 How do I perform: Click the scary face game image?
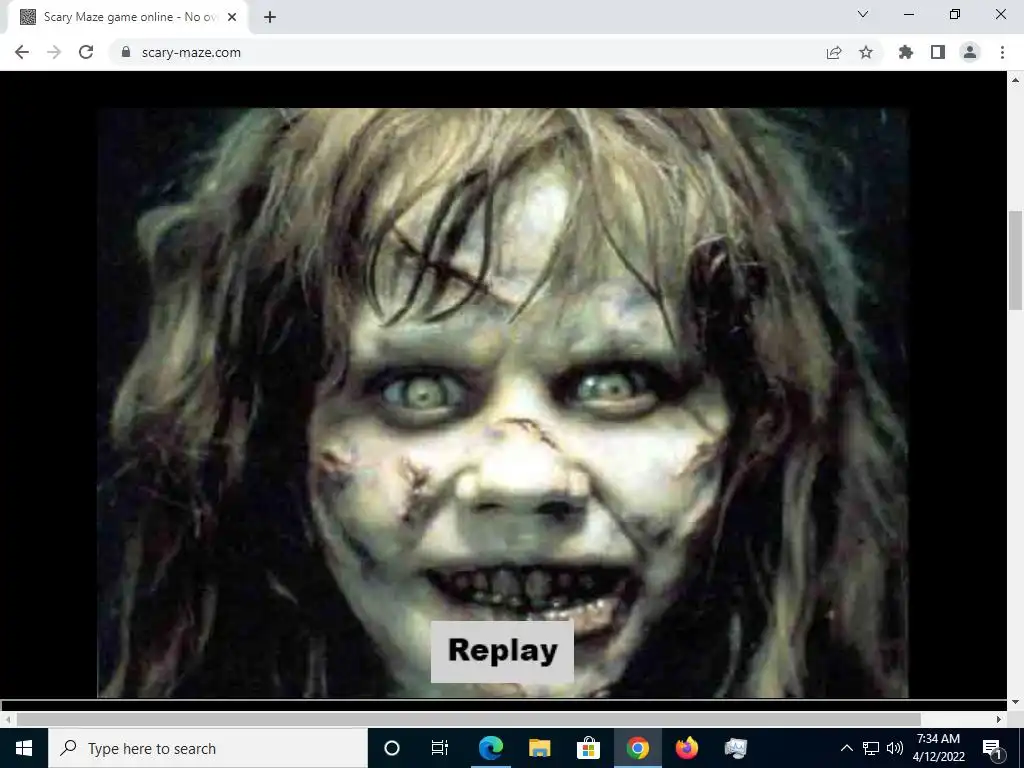(502, 402)
